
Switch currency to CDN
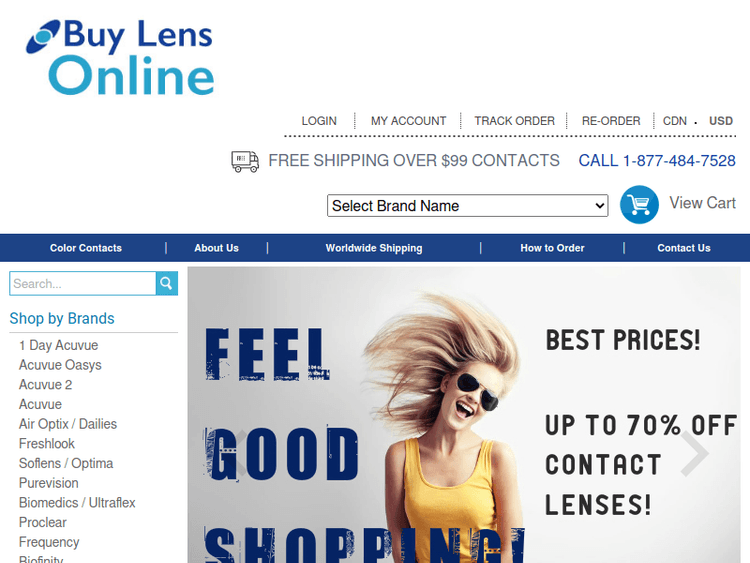[x=674, y=121]
